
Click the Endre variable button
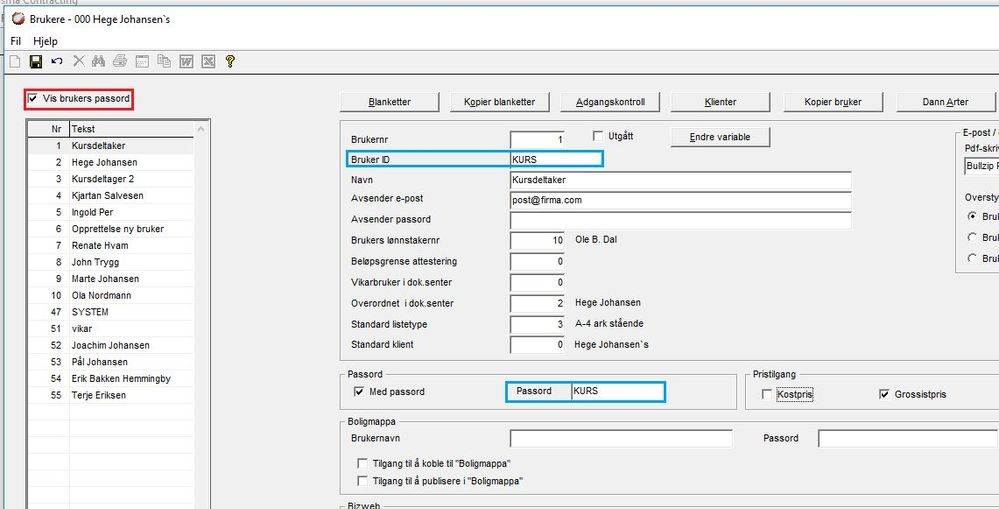[x=720, y=137]
